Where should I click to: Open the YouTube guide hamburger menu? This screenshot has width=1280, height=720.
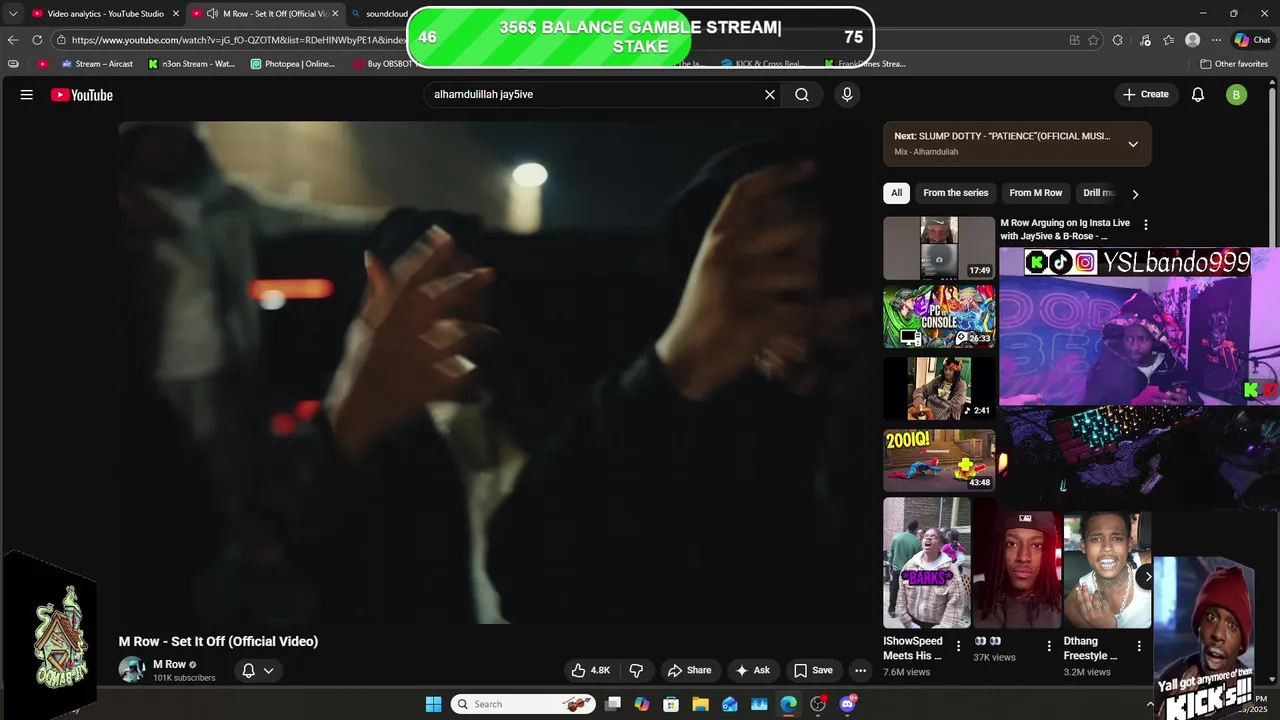coord(27,95)
